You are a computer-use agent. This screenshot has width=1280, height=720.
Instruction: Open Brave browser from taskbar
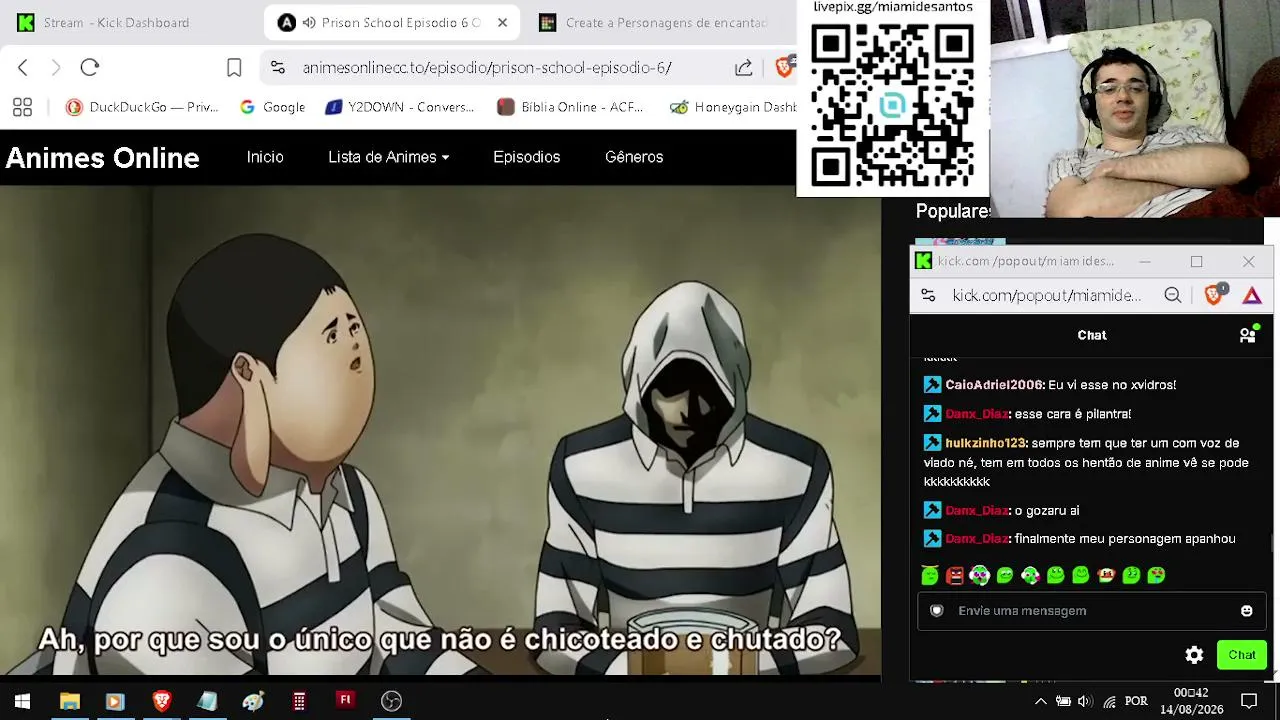pos(161,701)
